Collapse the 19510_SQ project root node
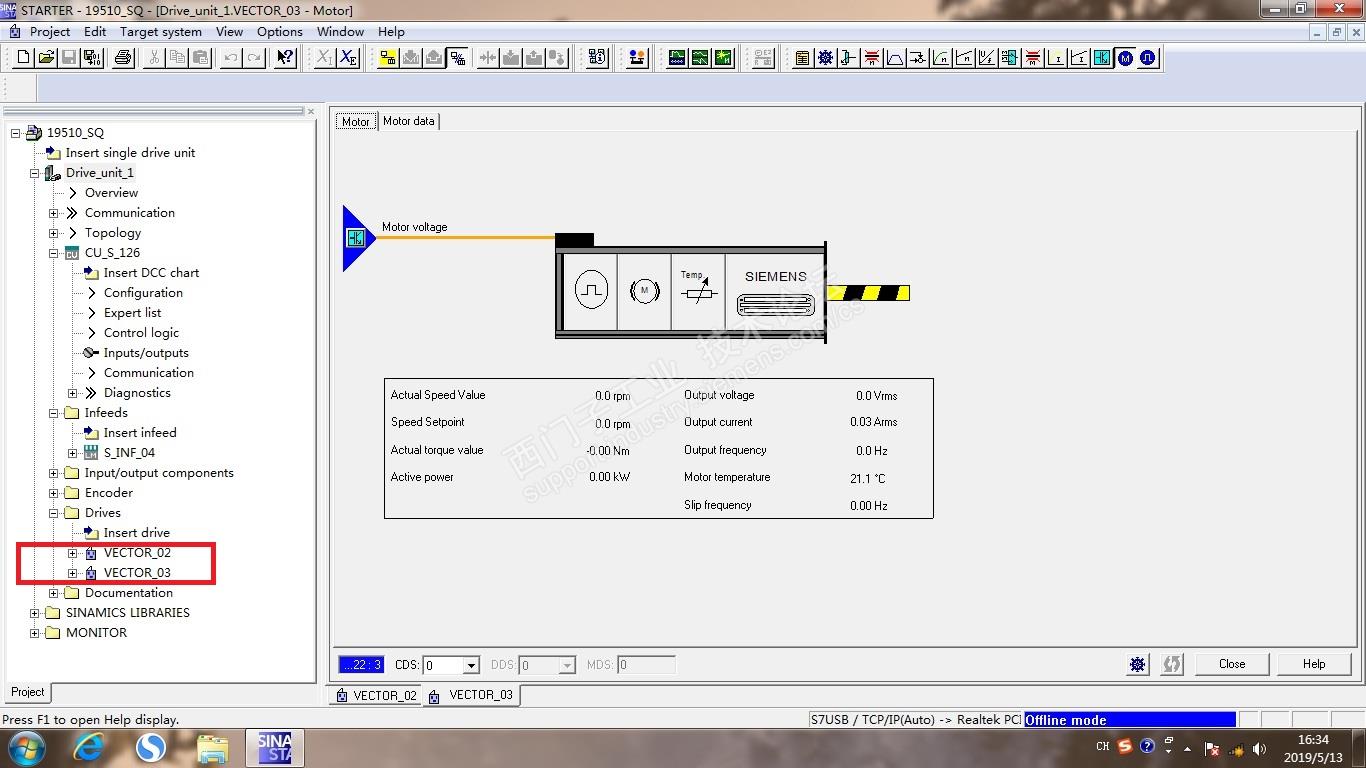Image resolution: width=1366 pixels, height=768 pixels. [16, 133]
